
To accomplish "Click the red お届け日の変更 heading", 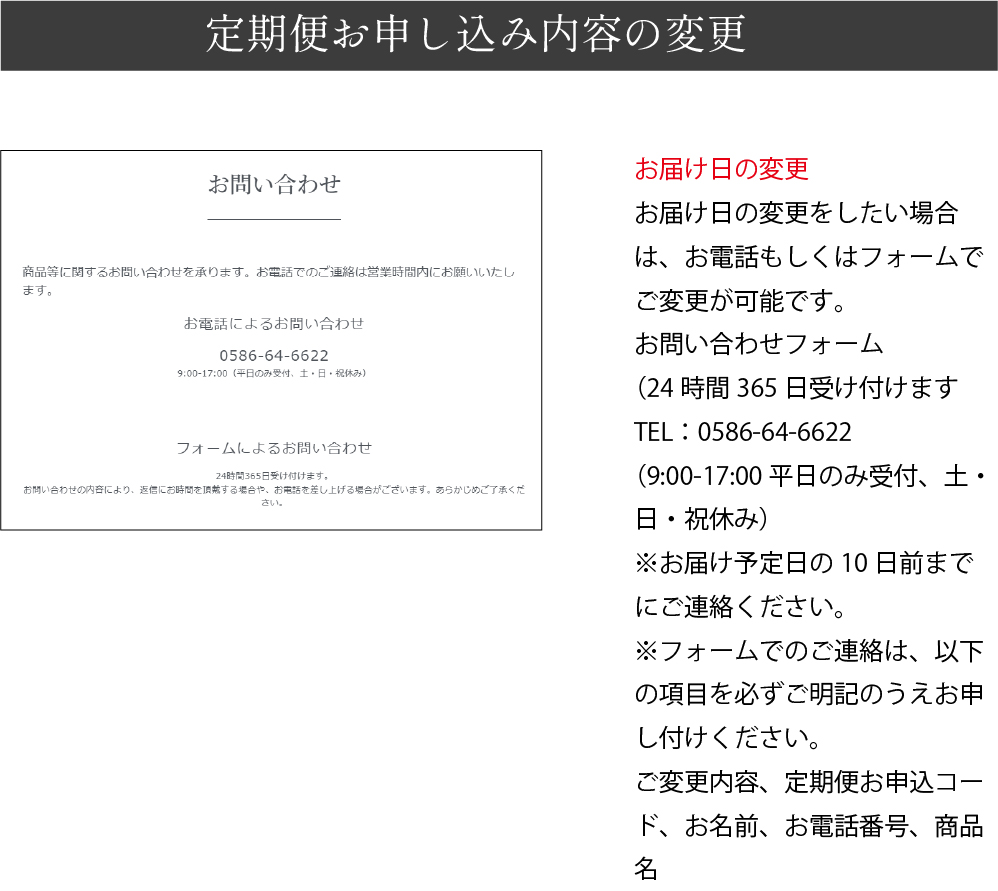I will click(x=721, y=169).
